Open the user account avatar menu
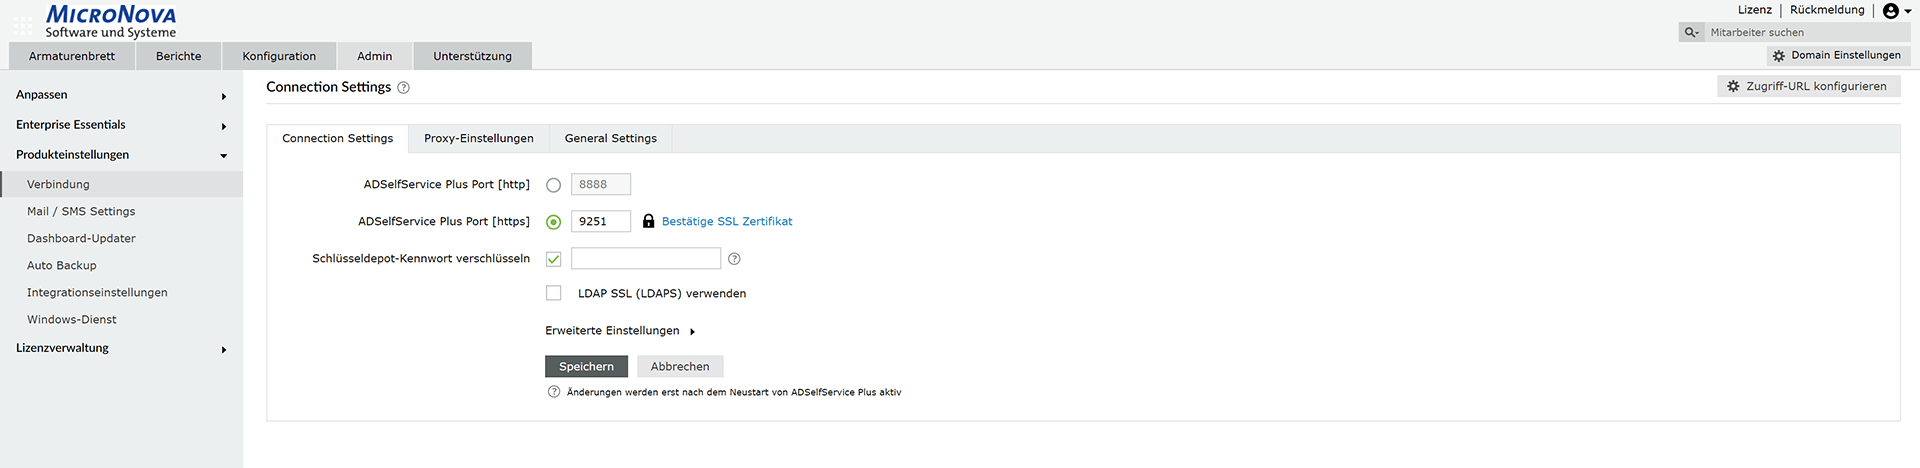This screenshot has height=468, width=1920. [1896, 11]
